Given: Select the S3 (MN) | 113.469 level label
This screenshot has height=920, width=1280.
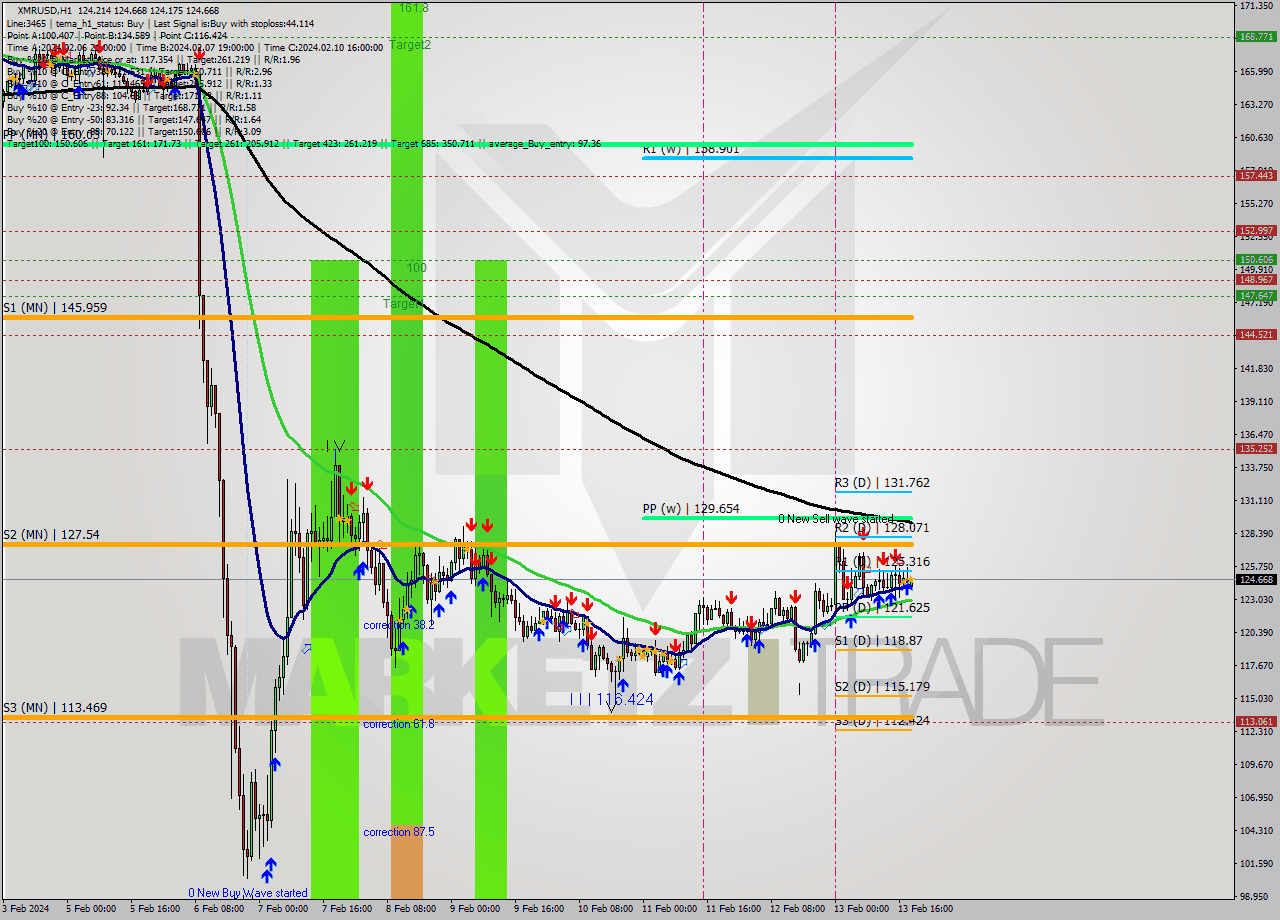Looking at the screenshot, I should pos(55,708).
